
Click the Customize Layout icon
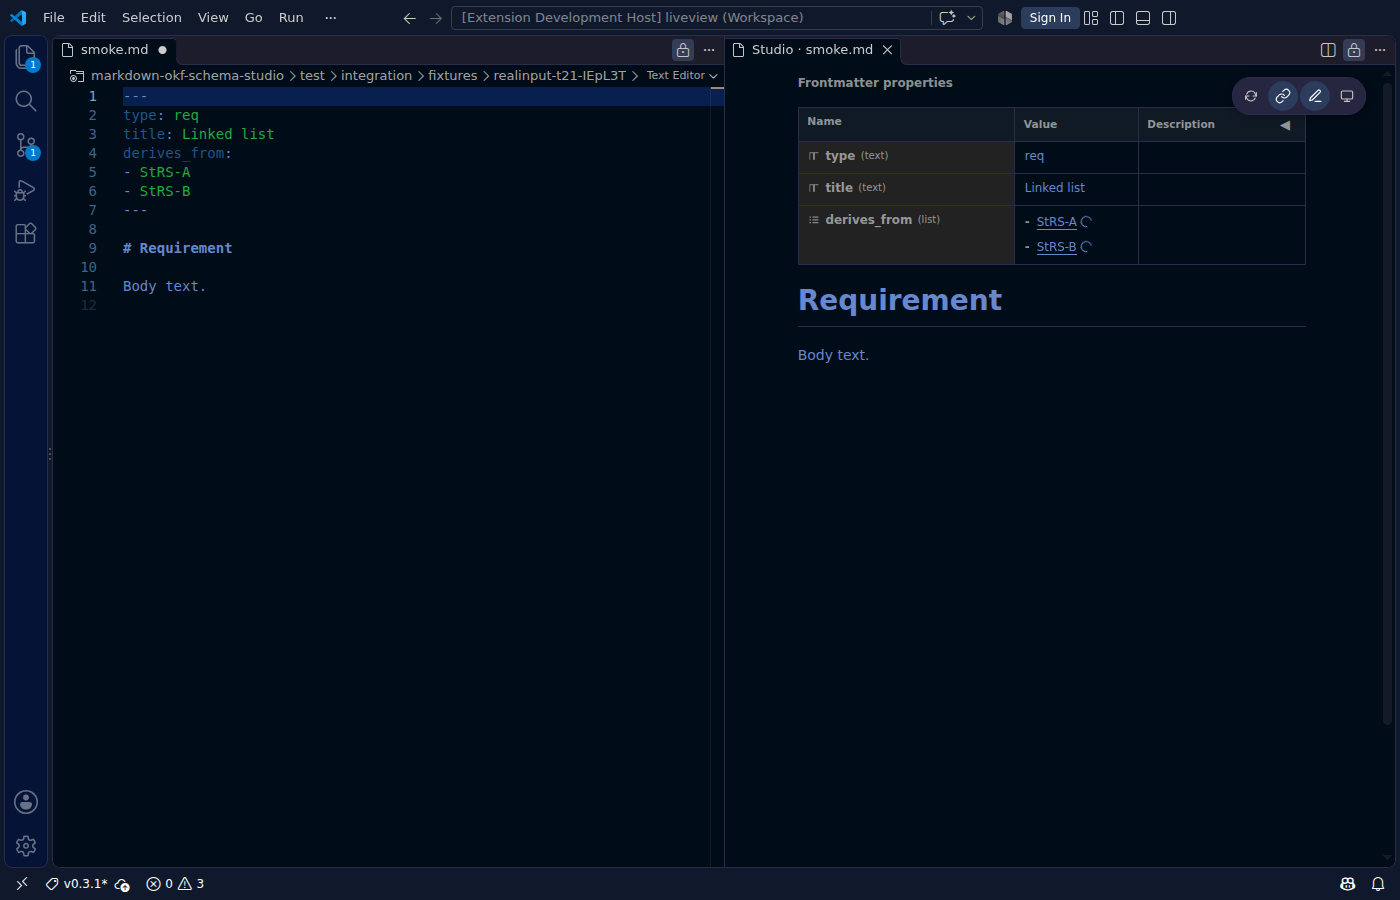click(1091, 18)
